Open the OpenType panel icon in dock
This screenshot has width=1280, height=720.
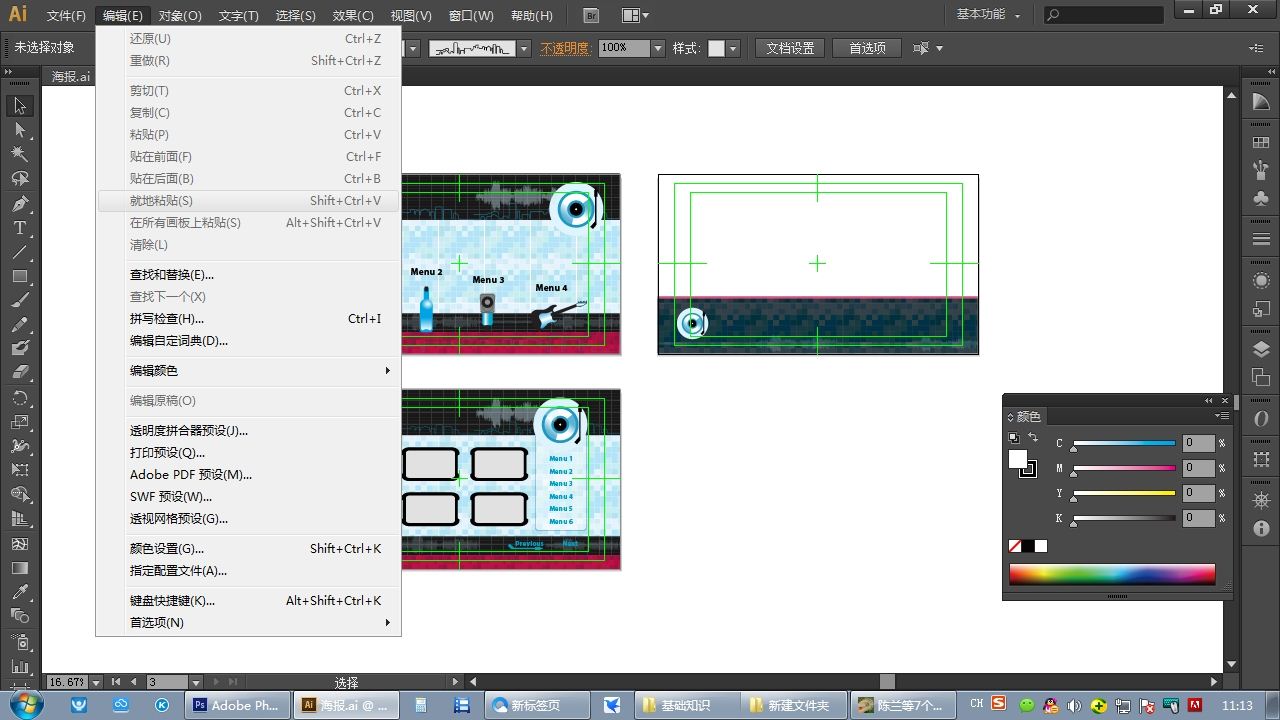(1261, 419)
